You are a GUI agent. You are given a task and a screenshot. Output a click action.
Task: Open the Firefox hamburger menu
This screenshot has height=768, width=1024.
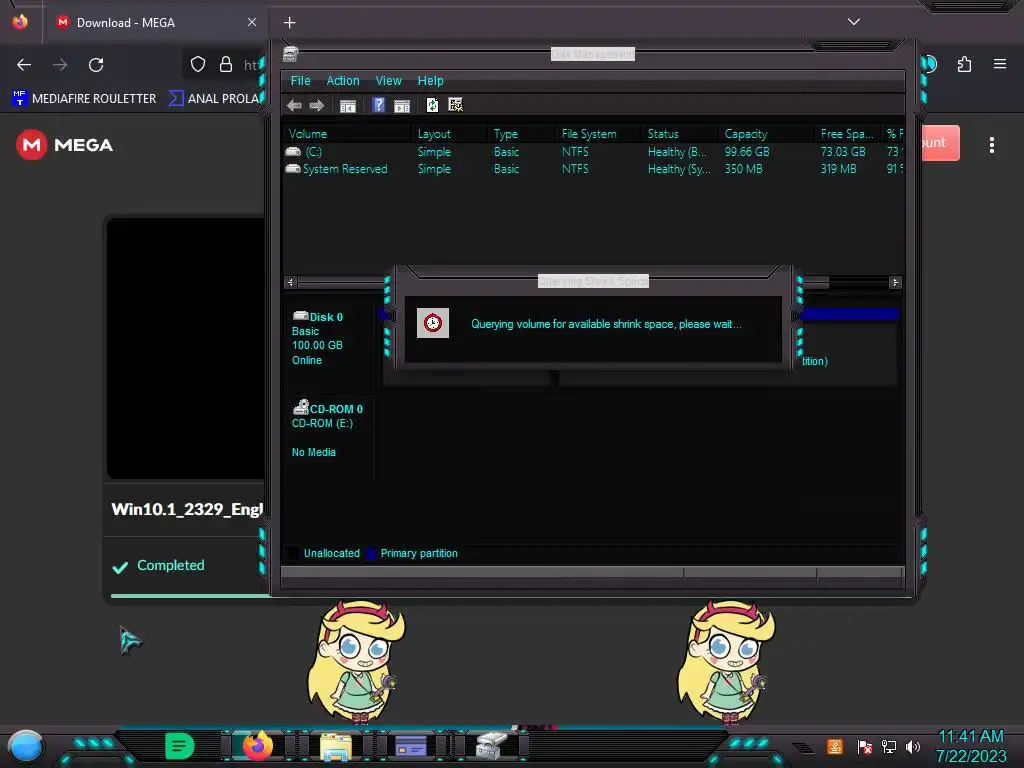[x=999, y=64]
